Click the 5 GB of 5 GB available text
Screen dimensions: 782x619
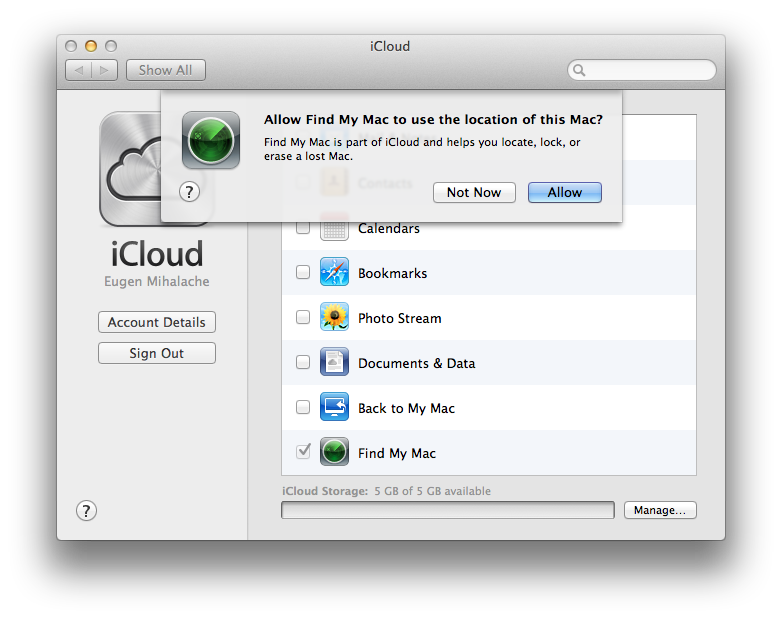(432, 491)
